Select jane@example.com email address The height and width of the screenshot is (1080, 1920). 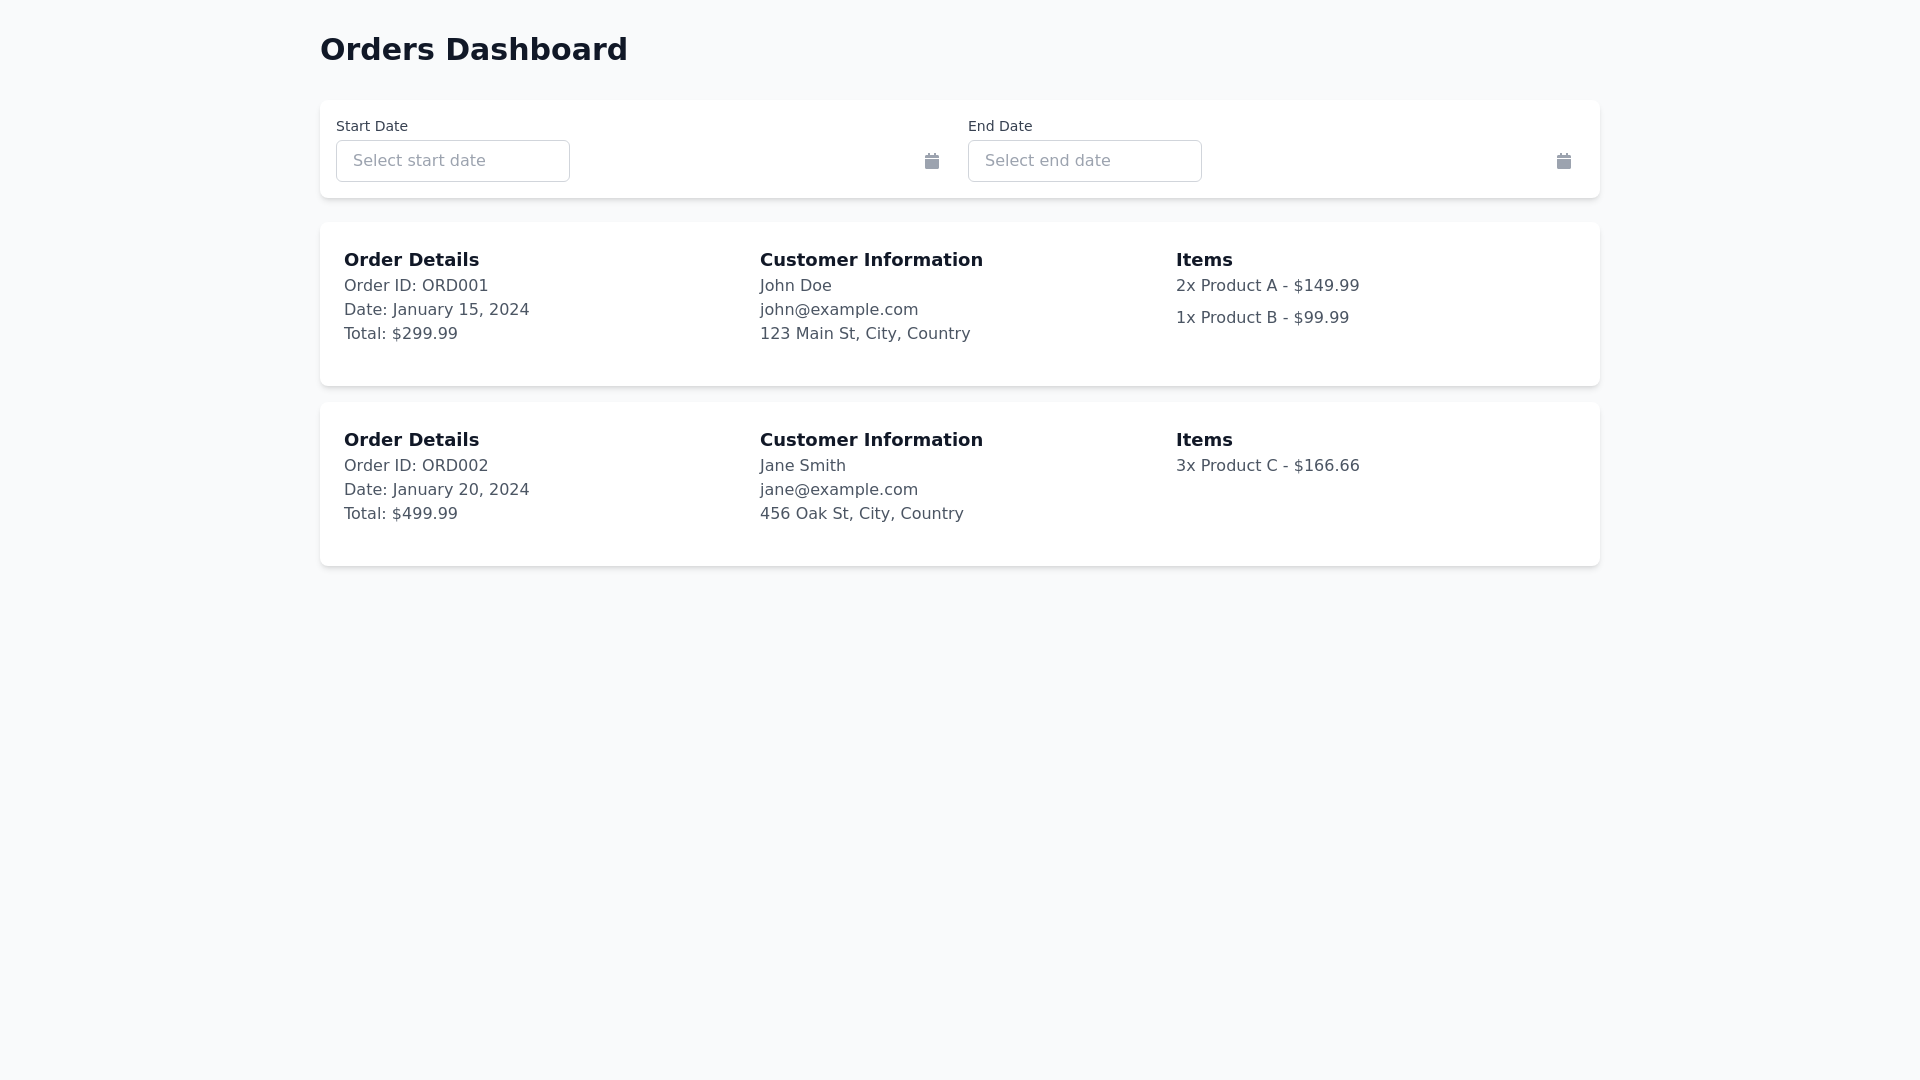click(838, 489)
